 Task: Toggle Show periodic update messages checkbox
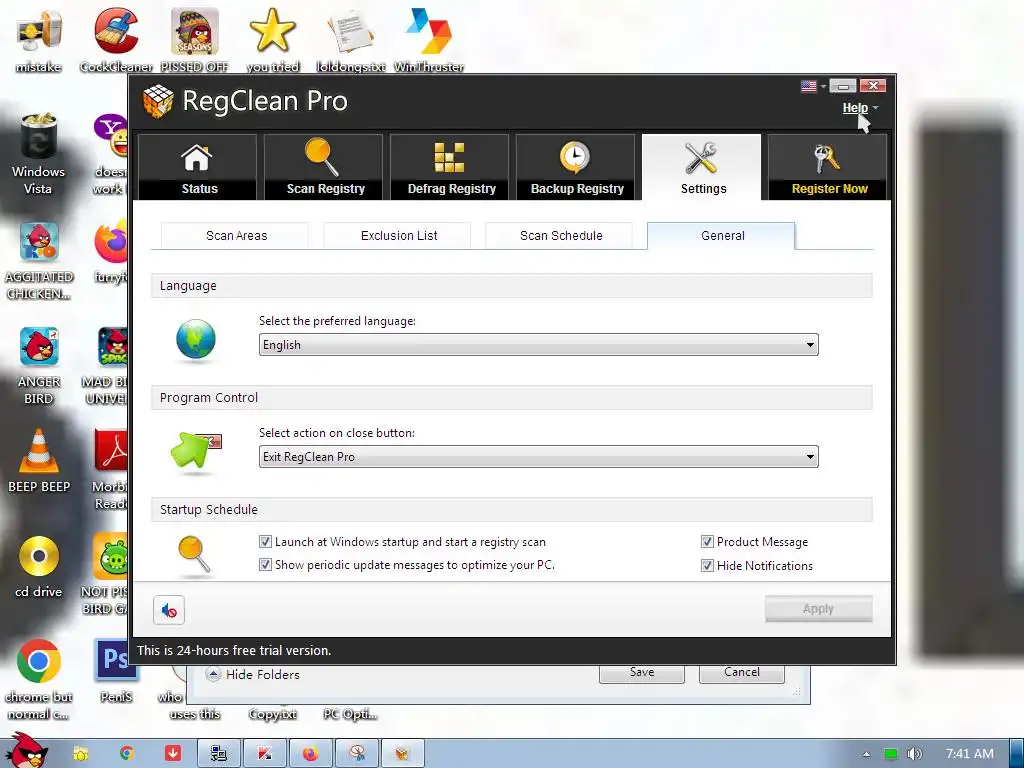[265, 564]
